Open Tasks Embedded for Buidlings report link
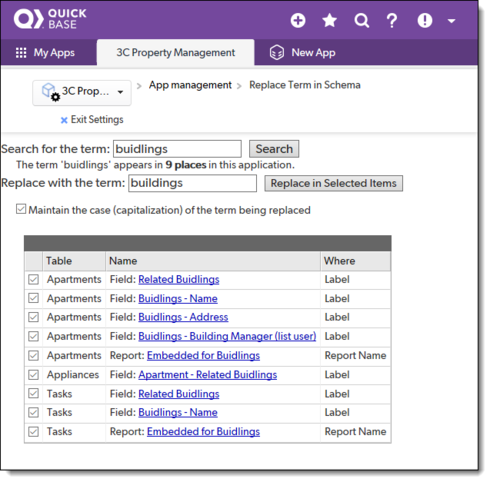 point(203,432)
